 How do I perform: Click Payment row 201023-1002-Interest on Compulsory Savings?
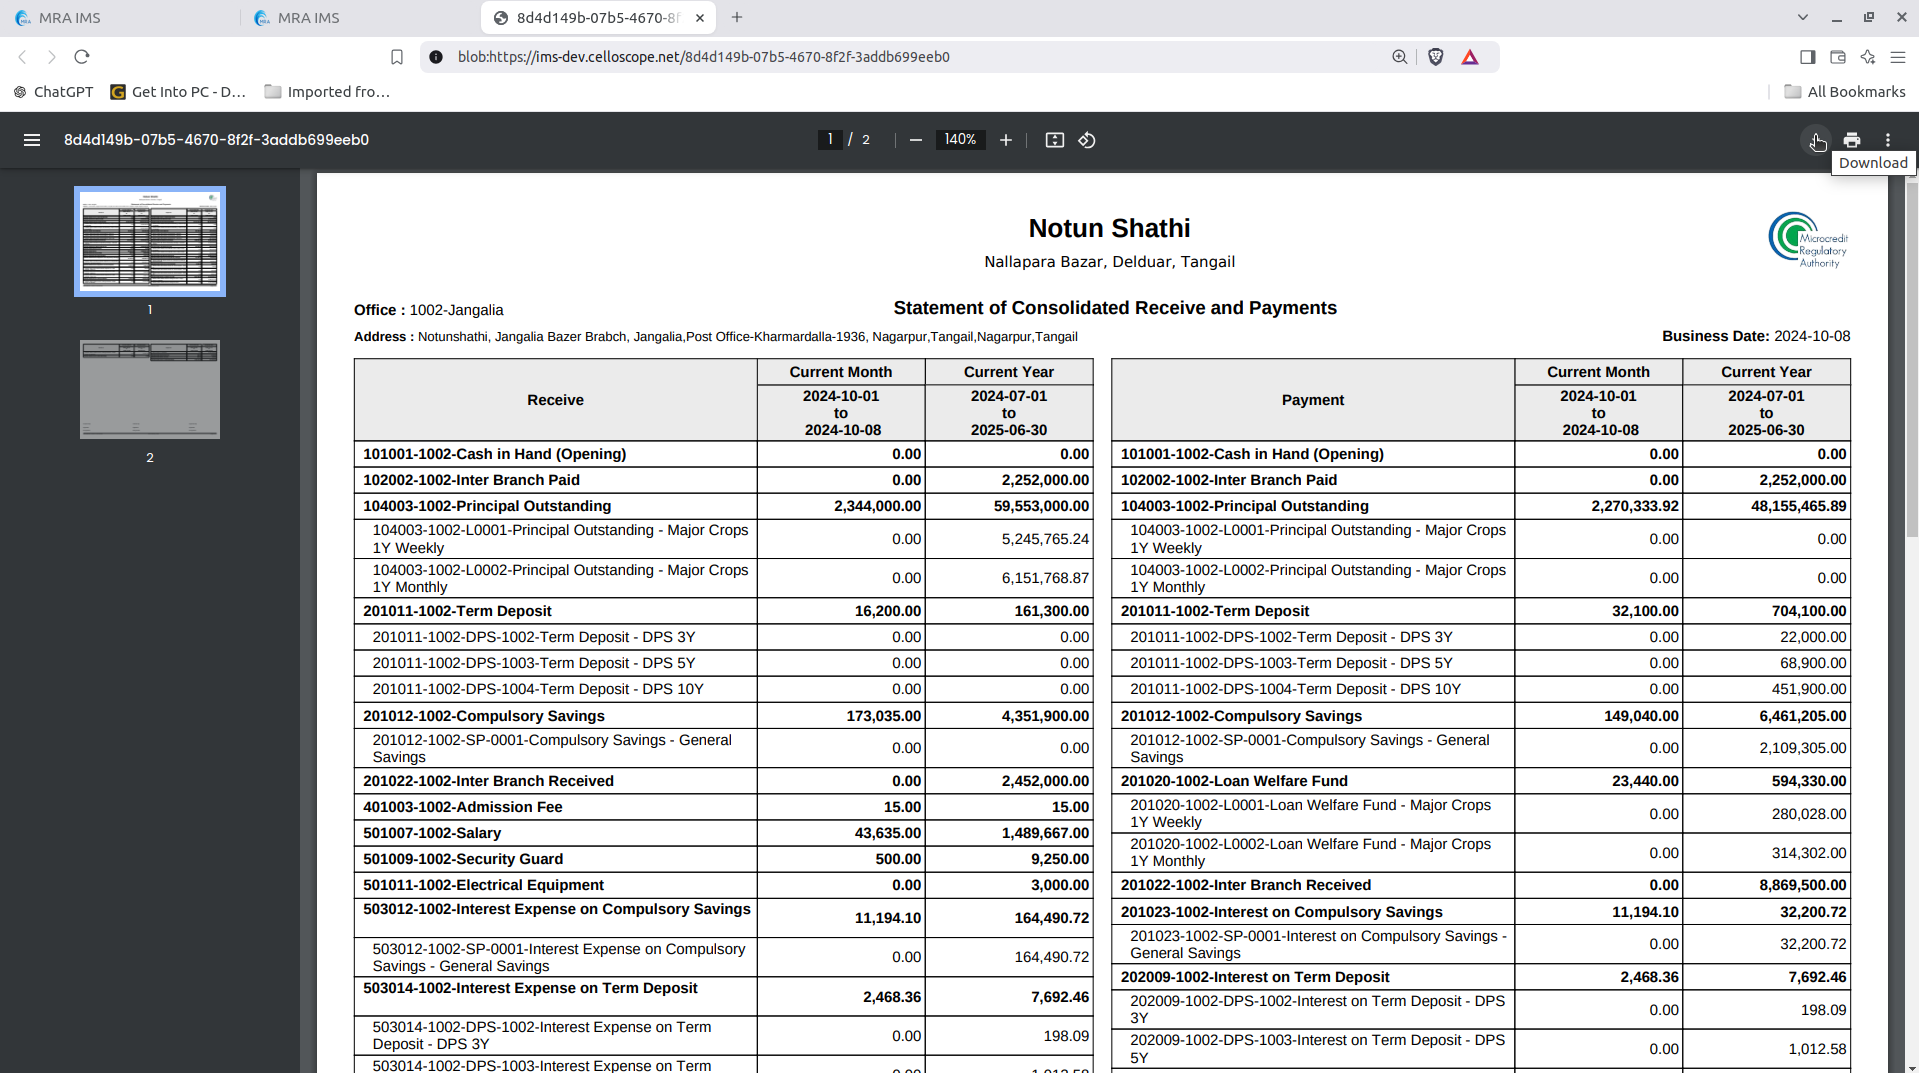tap(1480, 912)
